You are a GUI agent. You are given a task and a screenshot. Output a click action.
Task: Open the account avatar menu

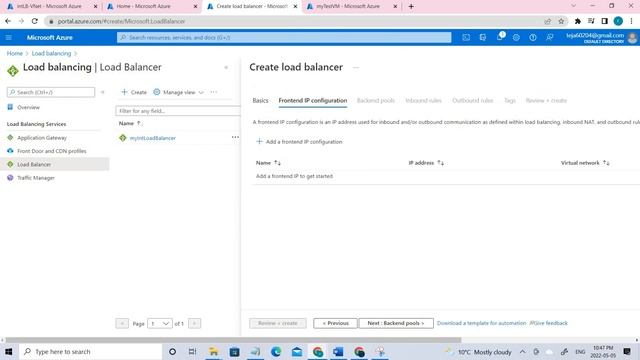(632, 38)
